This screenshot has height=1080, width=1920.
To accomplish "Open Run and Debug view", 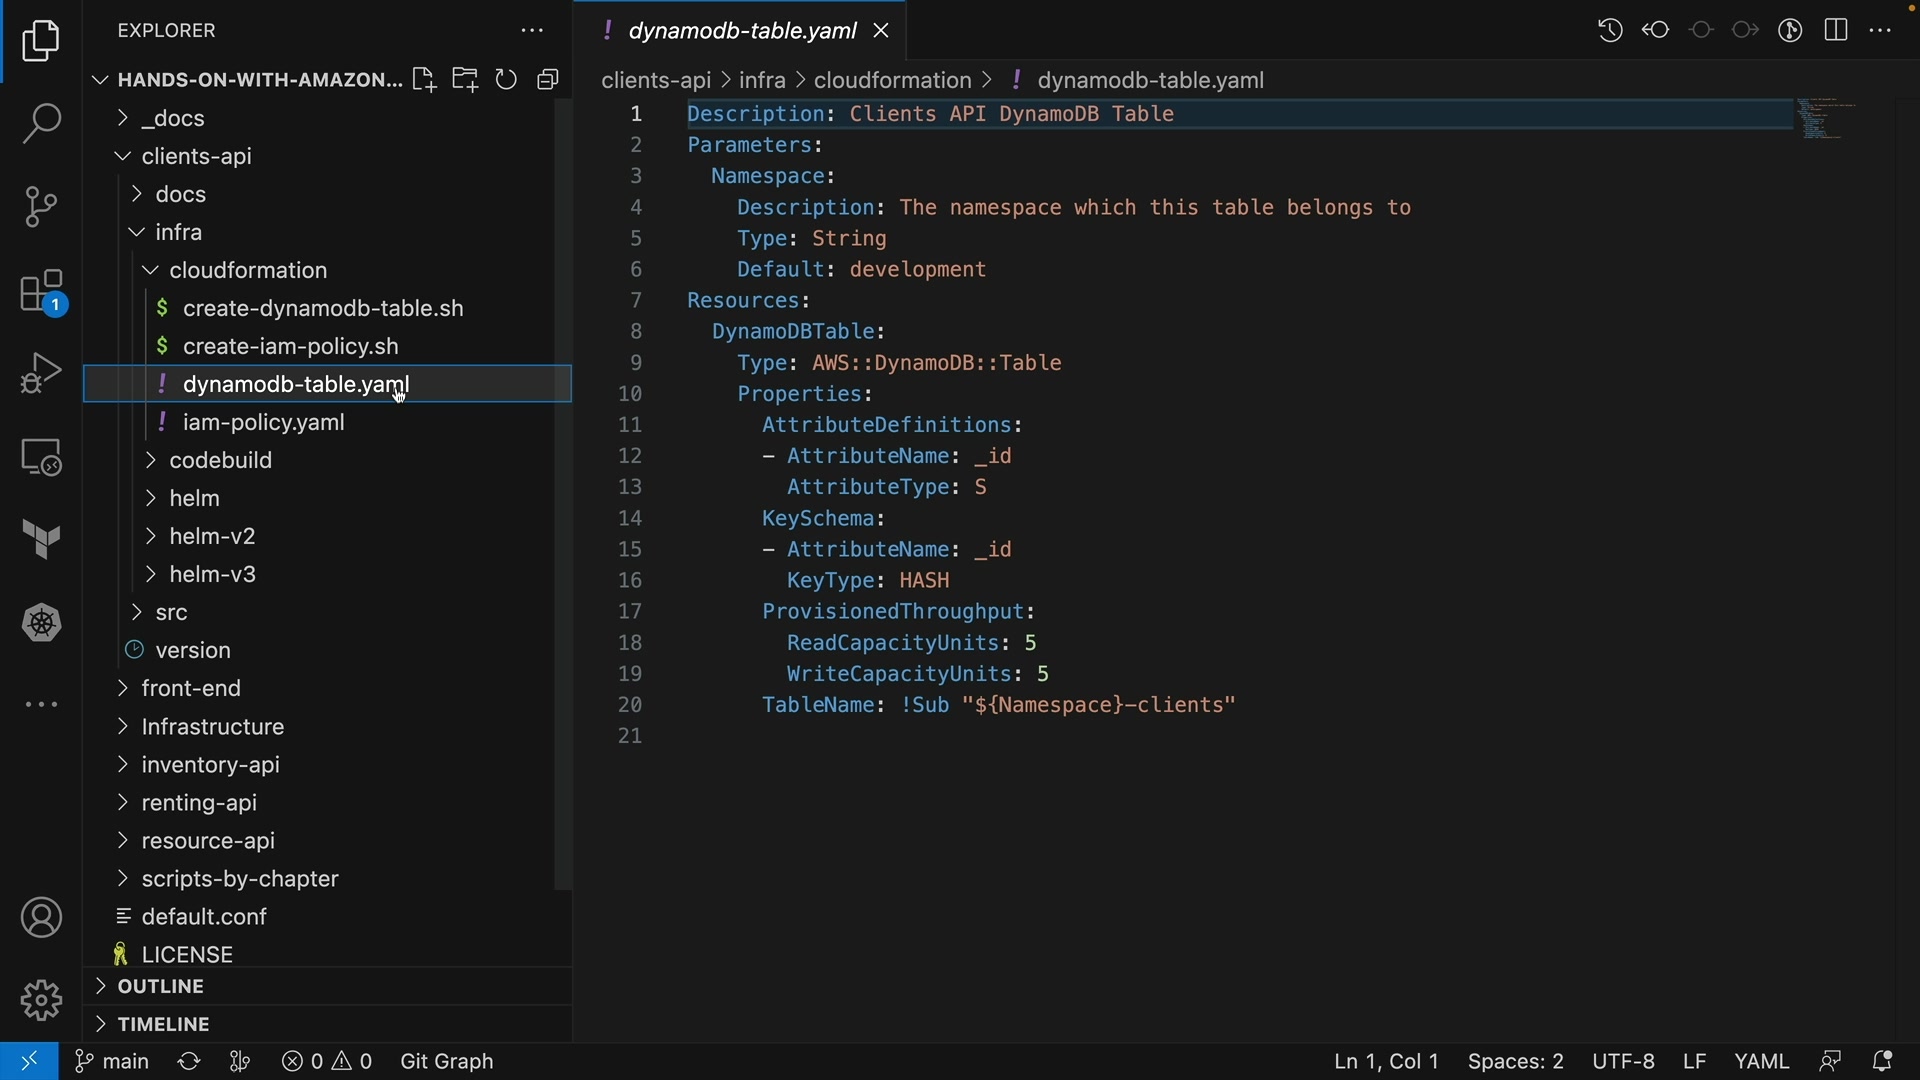I will click(x=41, y=375).
